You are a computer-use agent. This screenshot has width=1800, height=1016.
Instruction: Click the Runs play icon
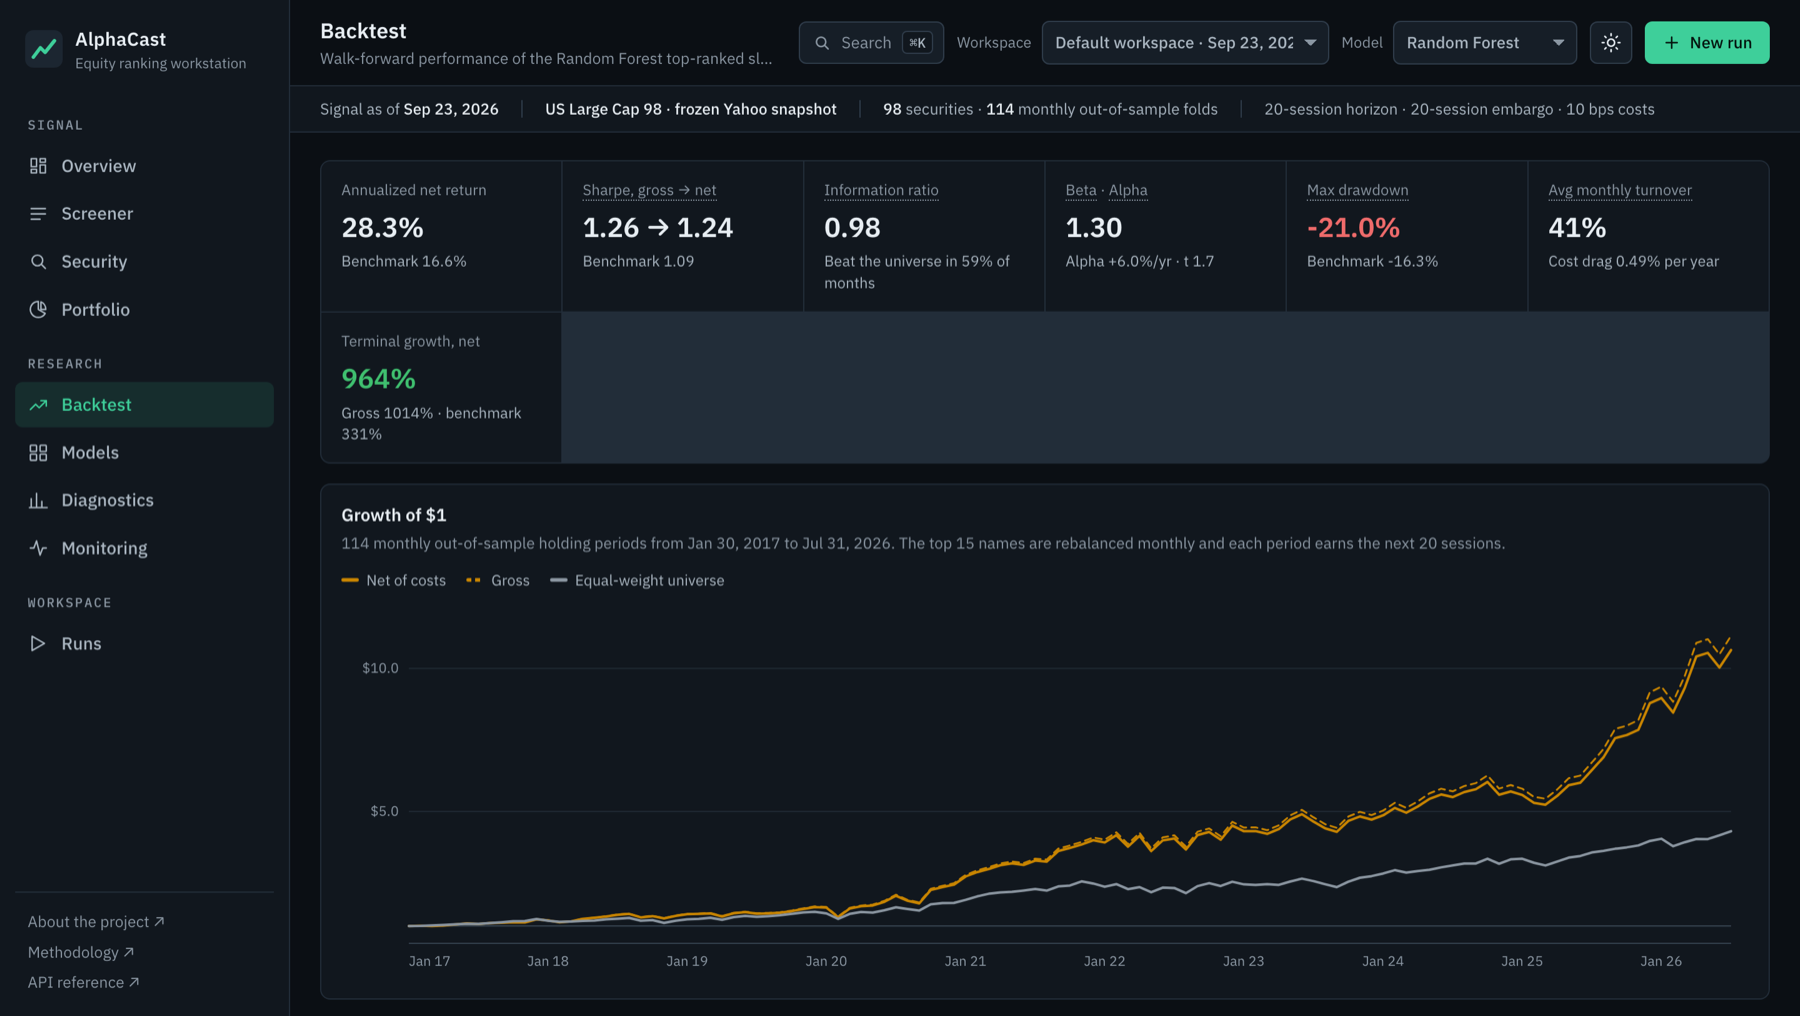38,644
